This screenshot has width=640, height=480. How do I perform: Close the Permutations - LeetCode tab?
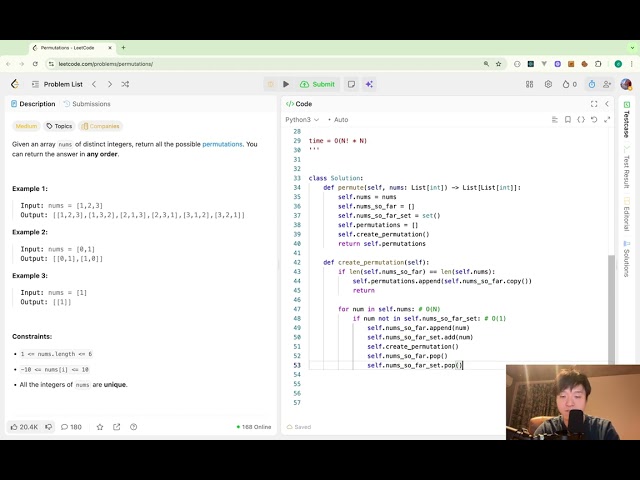pos(110,48)
